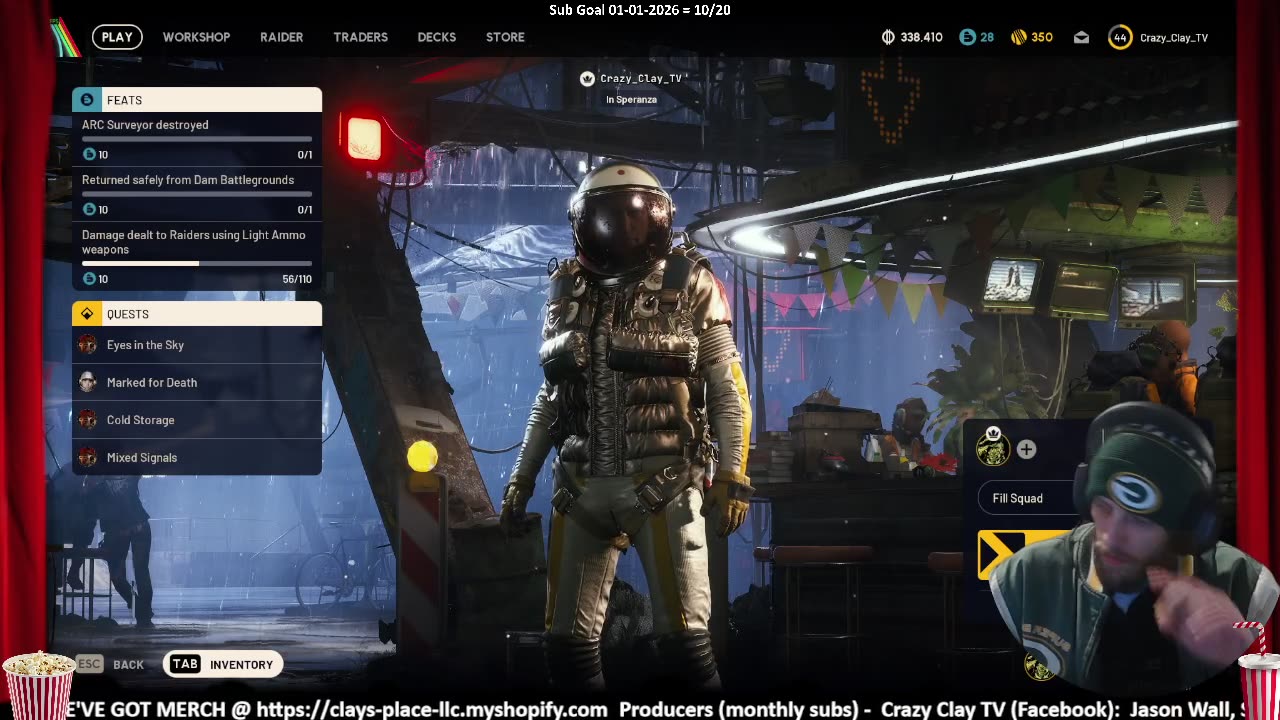Click the coin currency icon beside 338.410
1280x720 pixels.
click(888, 37)
